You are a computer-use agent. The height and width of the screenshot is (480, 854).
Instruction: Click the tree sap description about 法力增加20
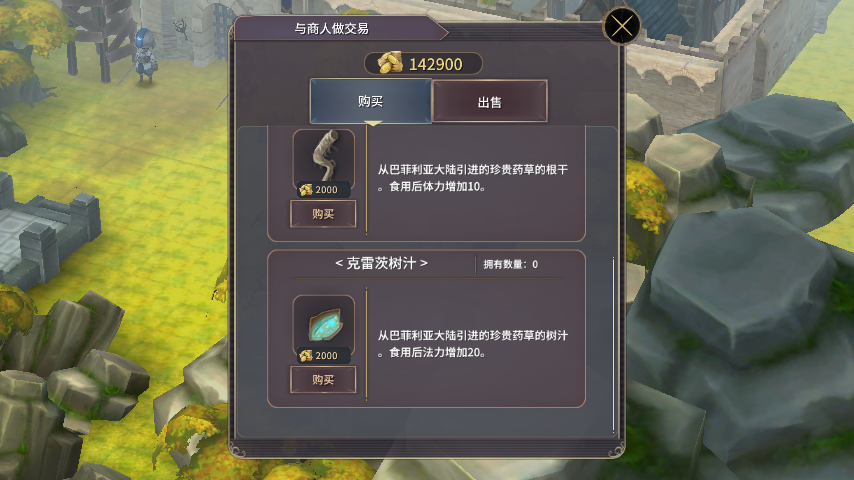coord(473,344)
